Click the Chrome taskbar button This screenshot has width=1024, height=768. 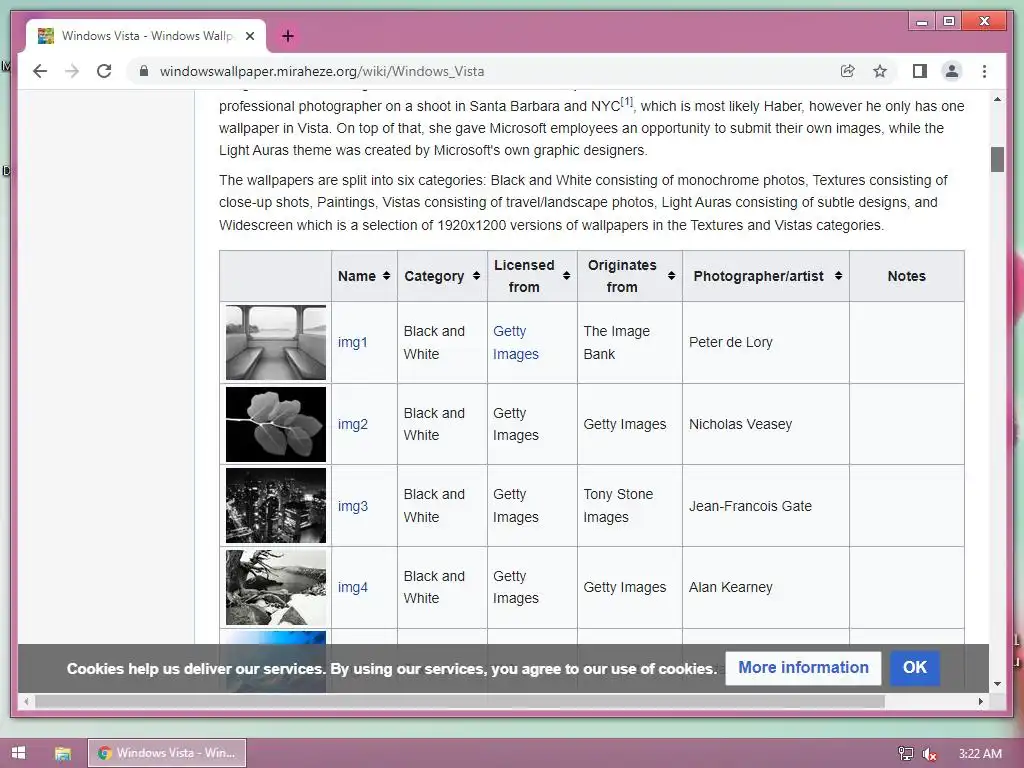(167, 753)
